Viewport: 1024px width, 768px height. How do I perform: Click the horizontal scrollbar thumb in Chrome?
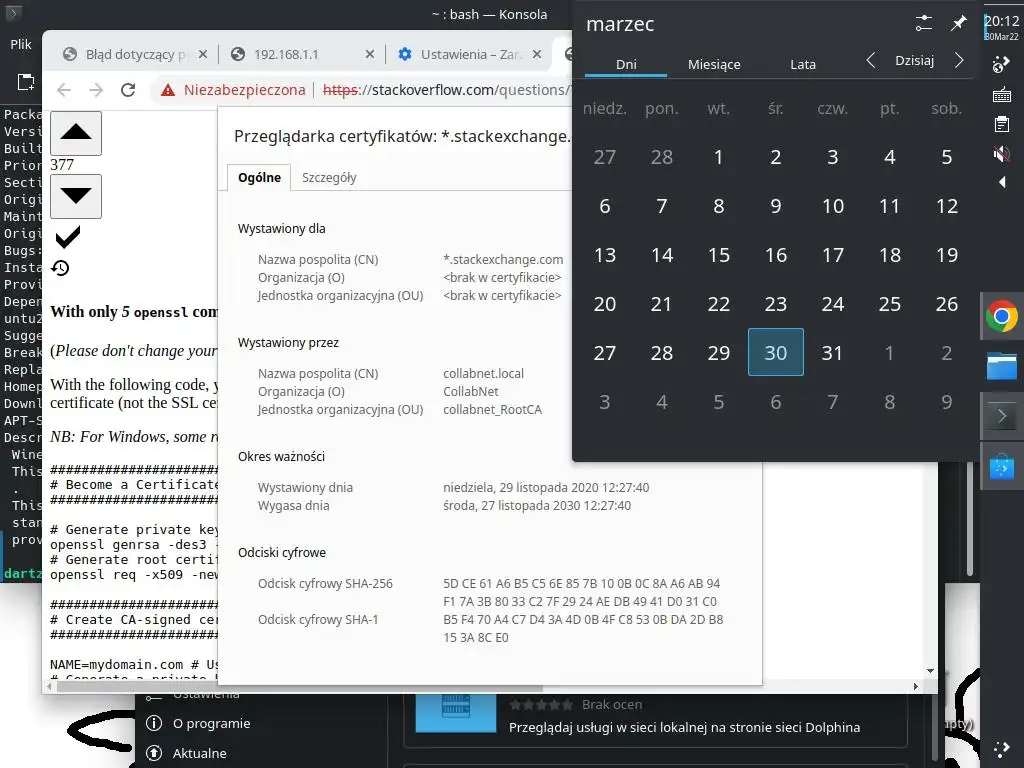300,688
